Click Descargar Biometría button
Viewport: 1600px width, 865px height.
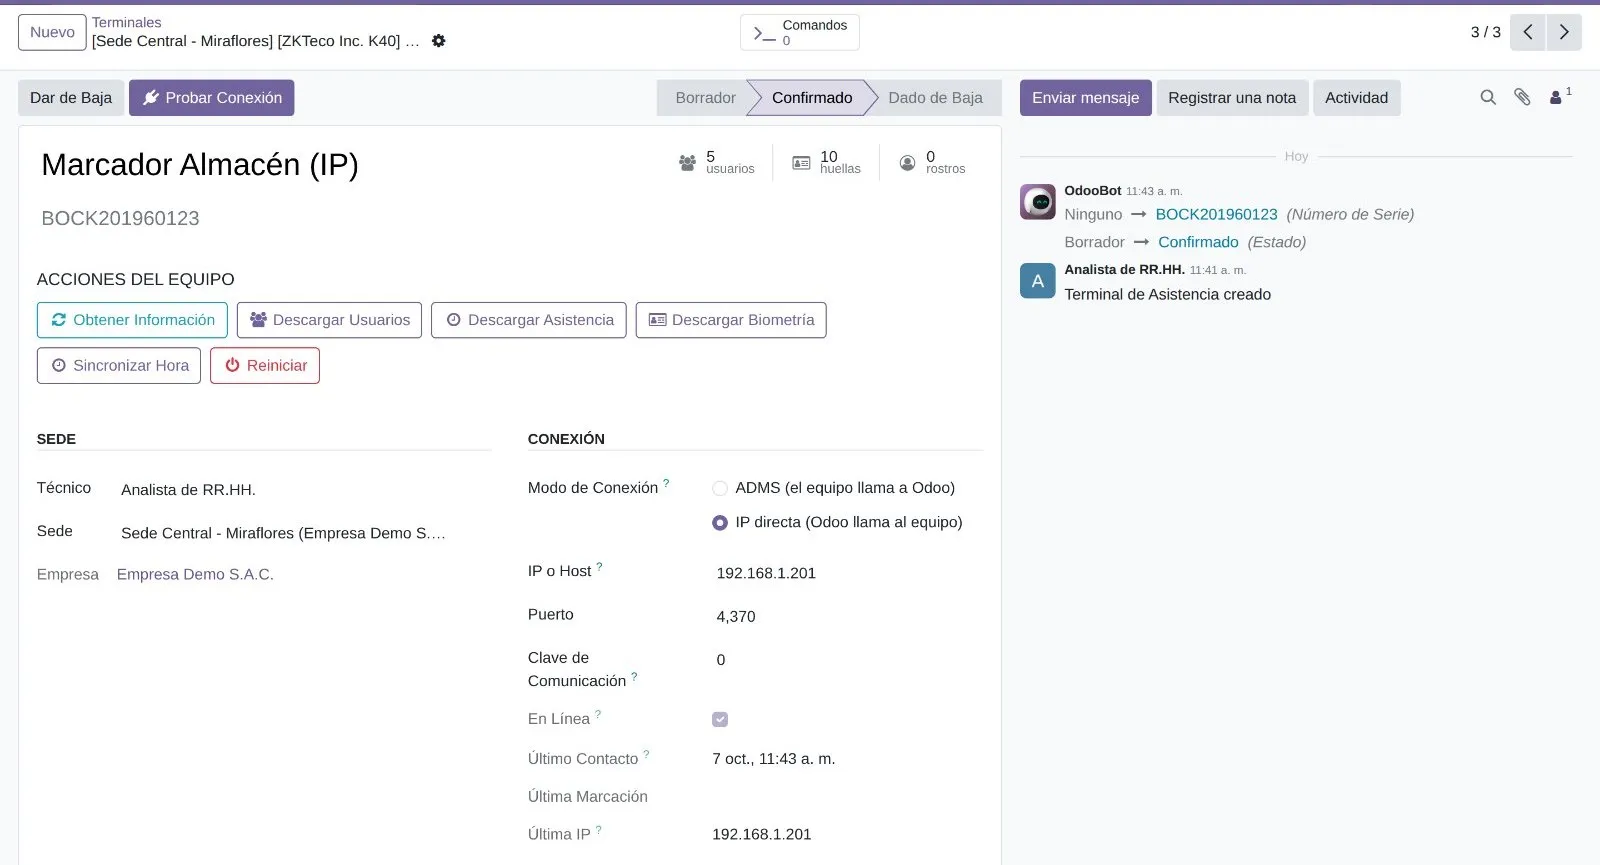(x=731, y=320)
